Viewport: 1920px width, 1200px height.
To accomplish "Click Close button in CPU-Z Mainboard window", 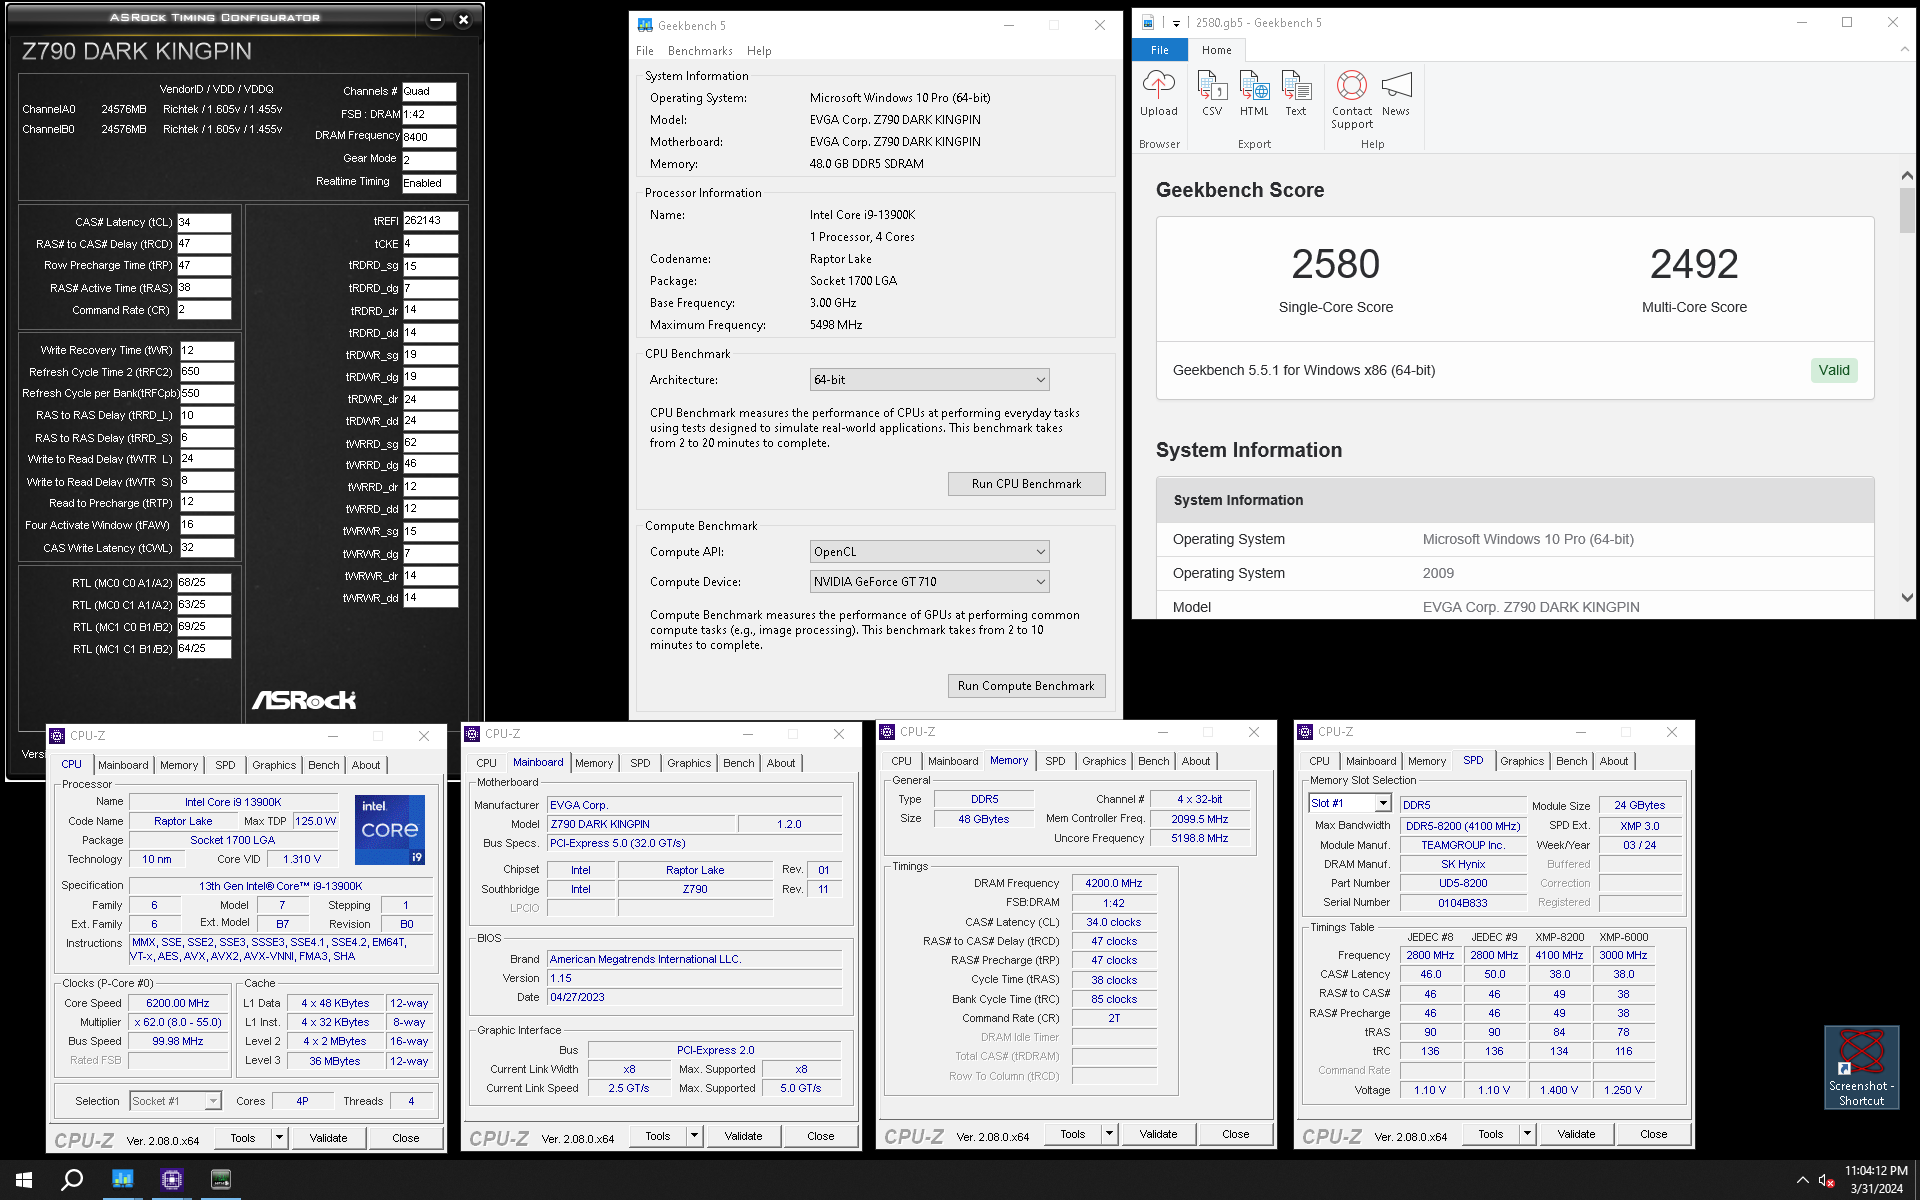I will pyautogui.click(x=820, y=1136).
